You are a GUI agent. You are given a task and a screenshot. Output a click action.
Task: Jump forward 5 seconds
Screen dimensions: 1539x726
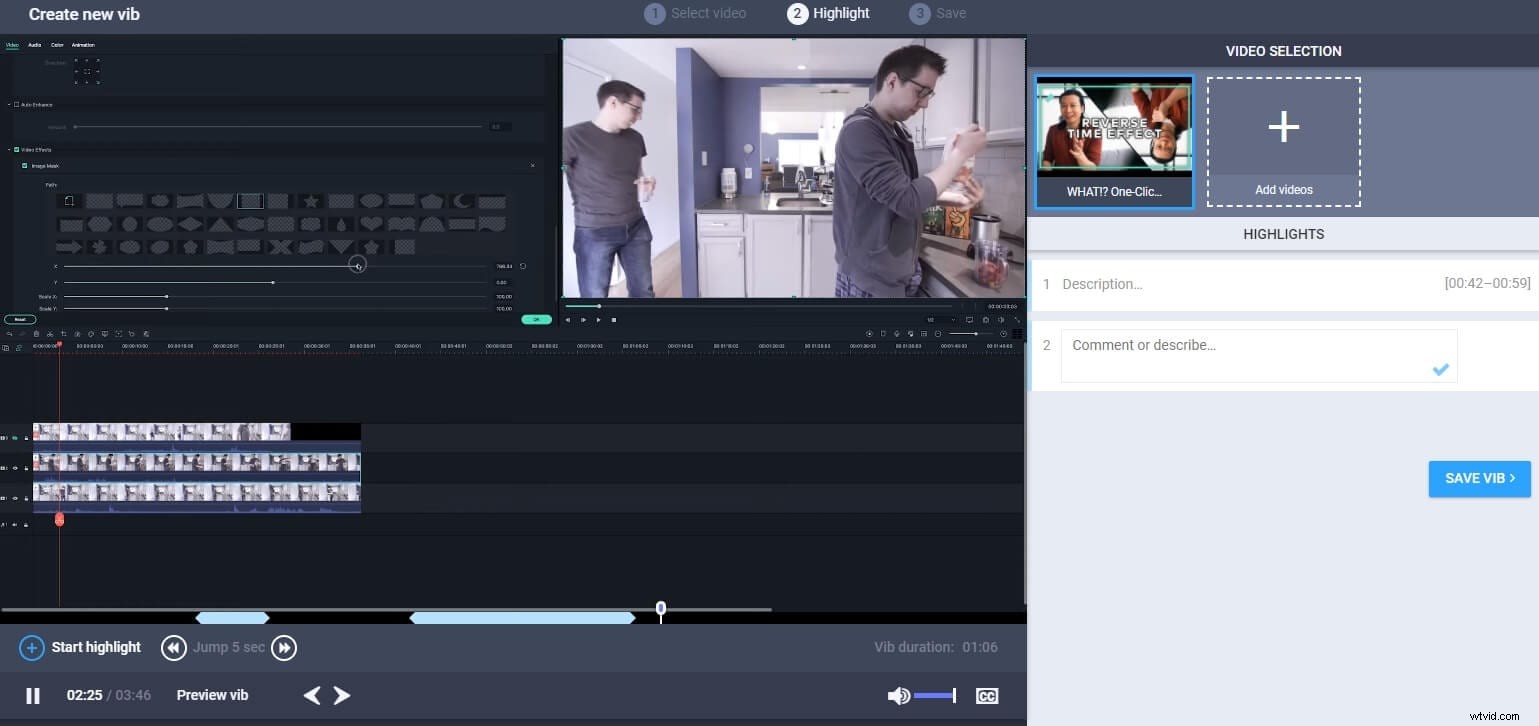click(284, 648)
